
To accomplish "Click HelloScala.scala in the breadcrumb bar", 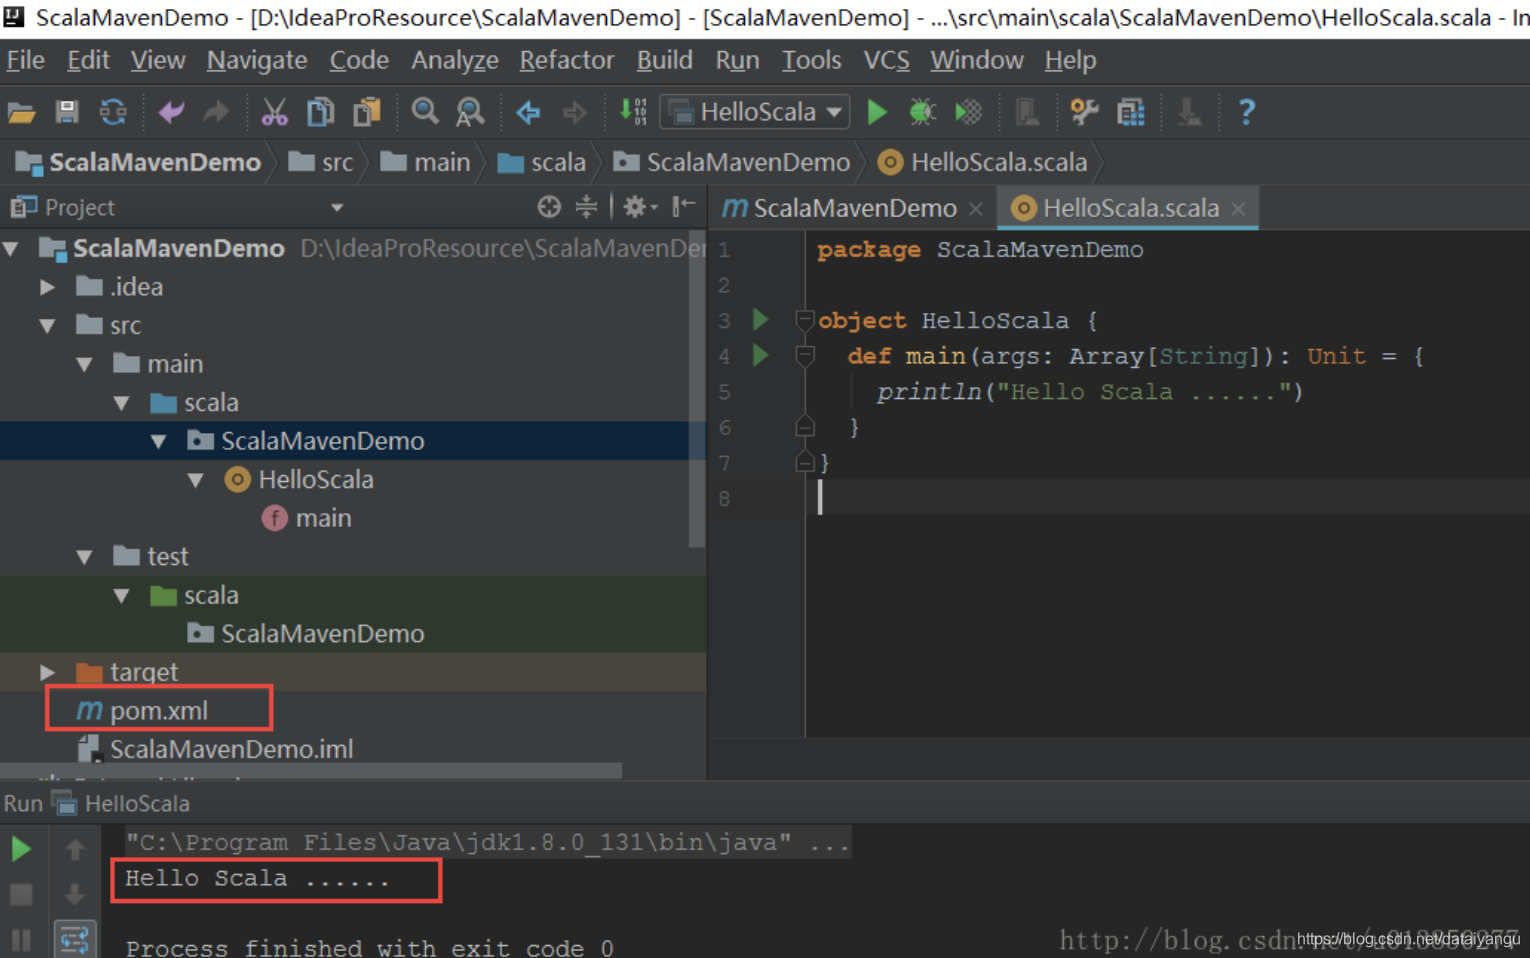I will click(x=983, y=162).
